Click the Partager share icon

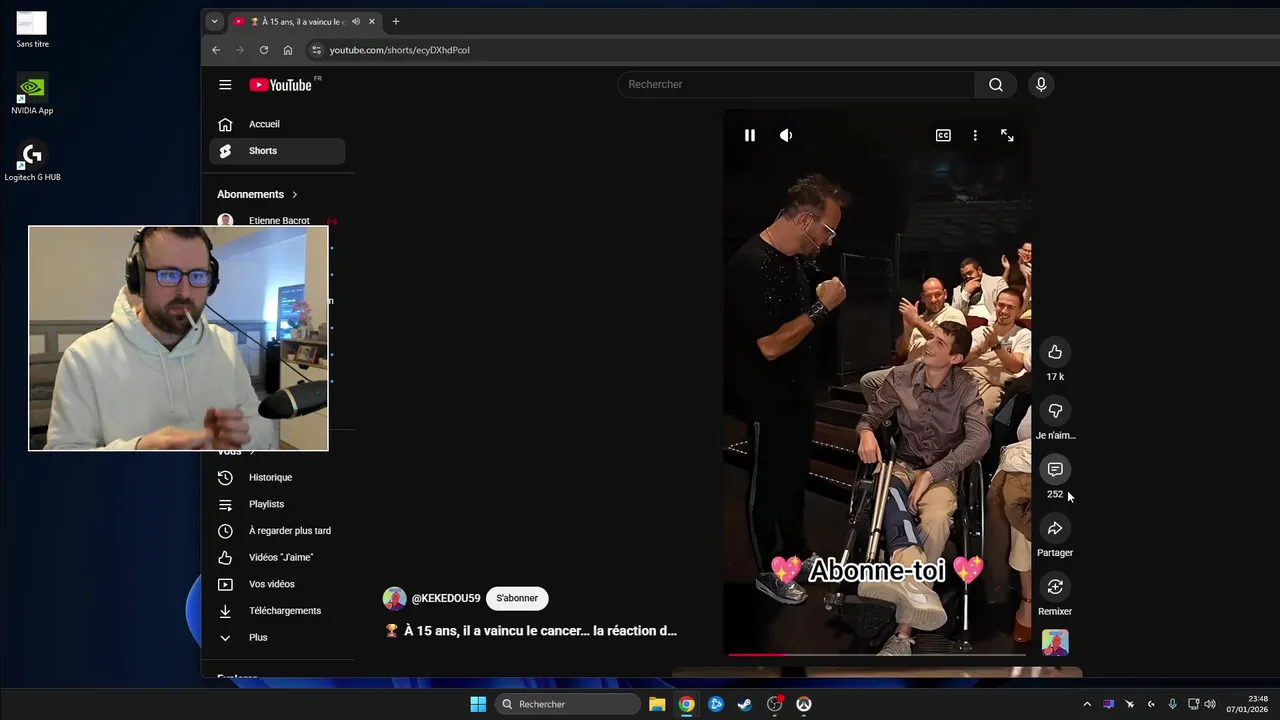coord(1055,528)
